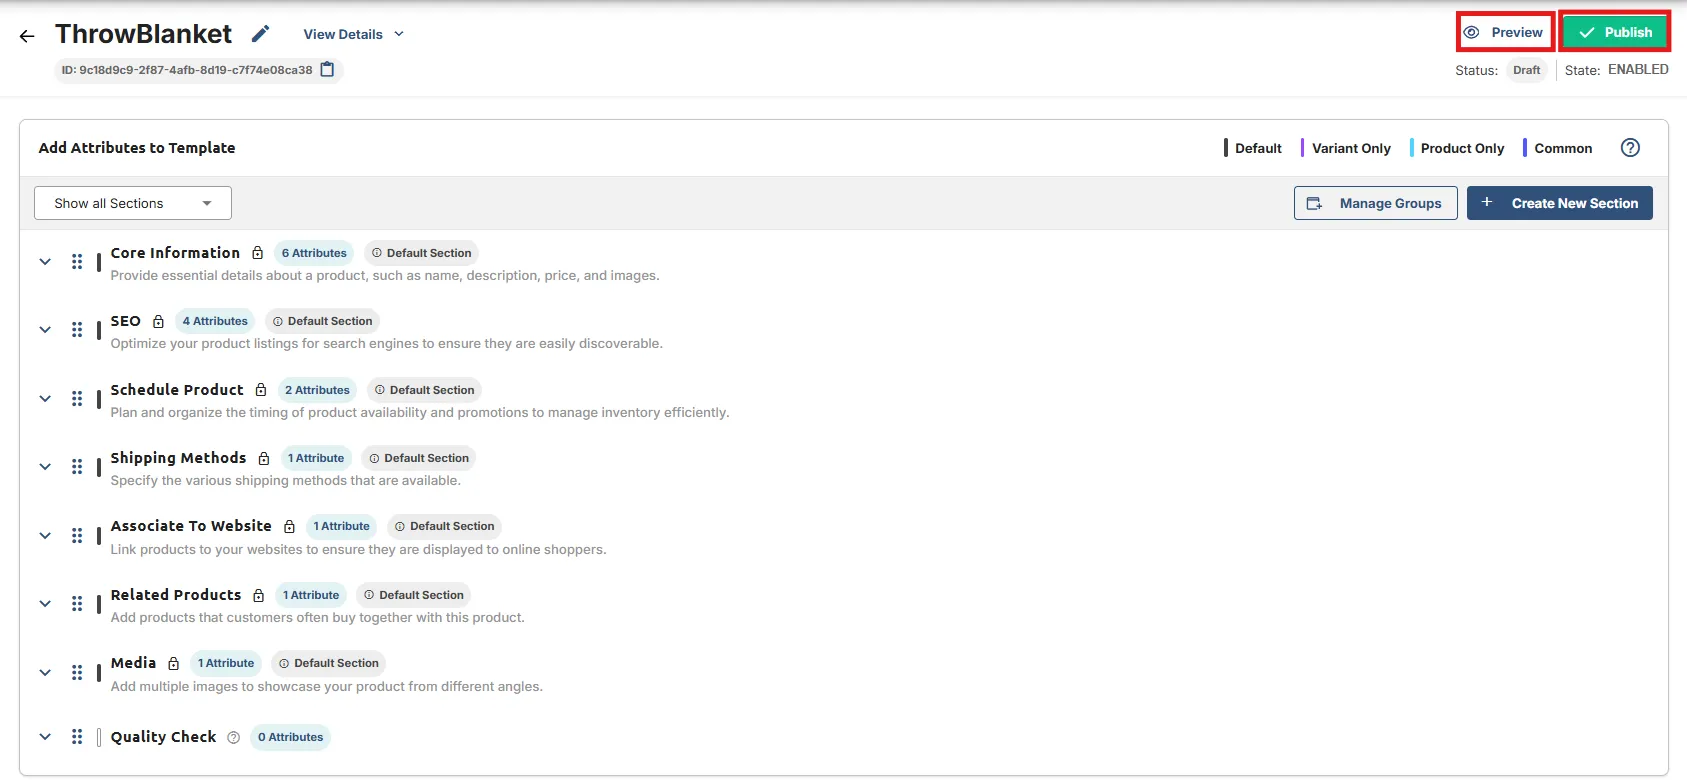Open Manage Groups
The image size is (1687, 782).
click(1376, 203)
